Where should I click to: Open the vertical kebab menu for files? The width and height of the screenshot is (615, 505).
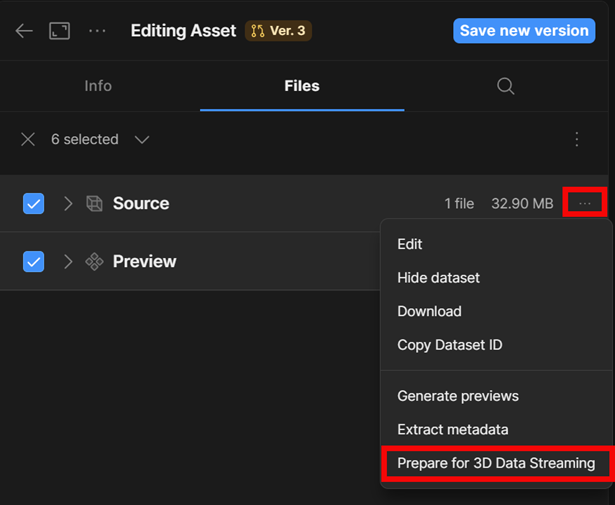click(577, 140)
